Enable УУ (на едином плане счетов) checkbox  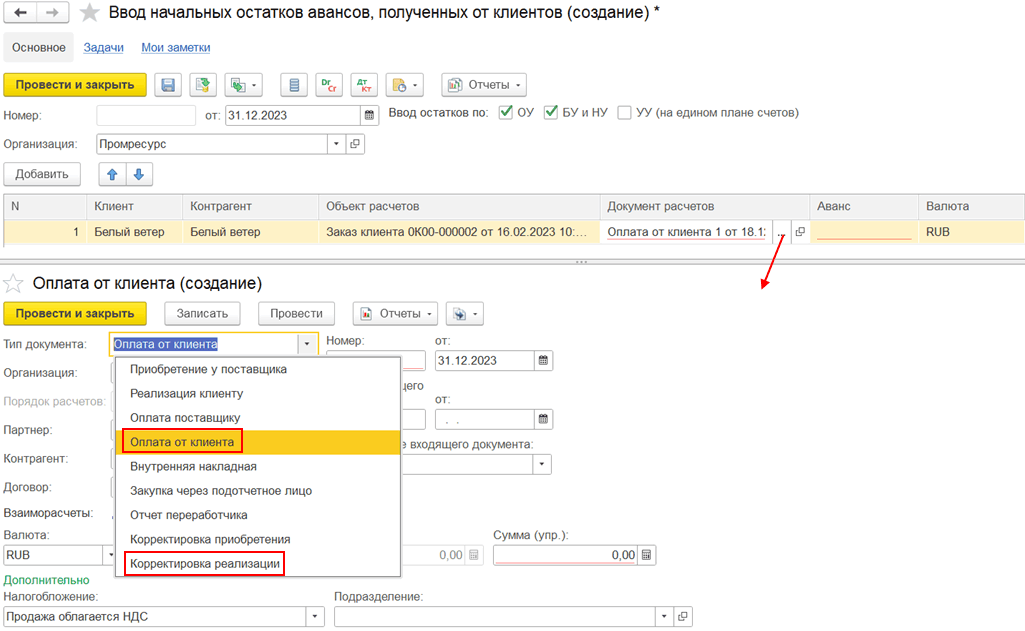[624, 112]
